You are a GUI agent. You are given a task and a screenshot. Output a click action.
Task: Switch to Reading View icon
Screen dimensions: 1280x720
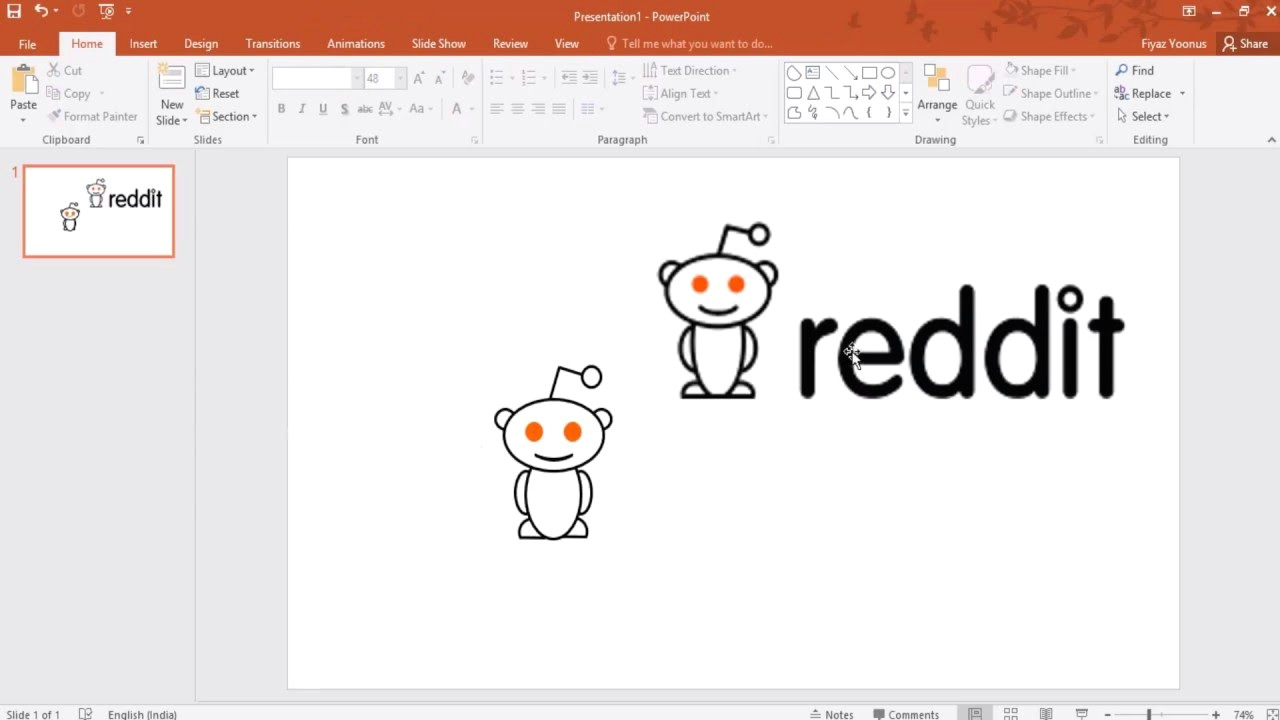click(x=1046, y=714)
